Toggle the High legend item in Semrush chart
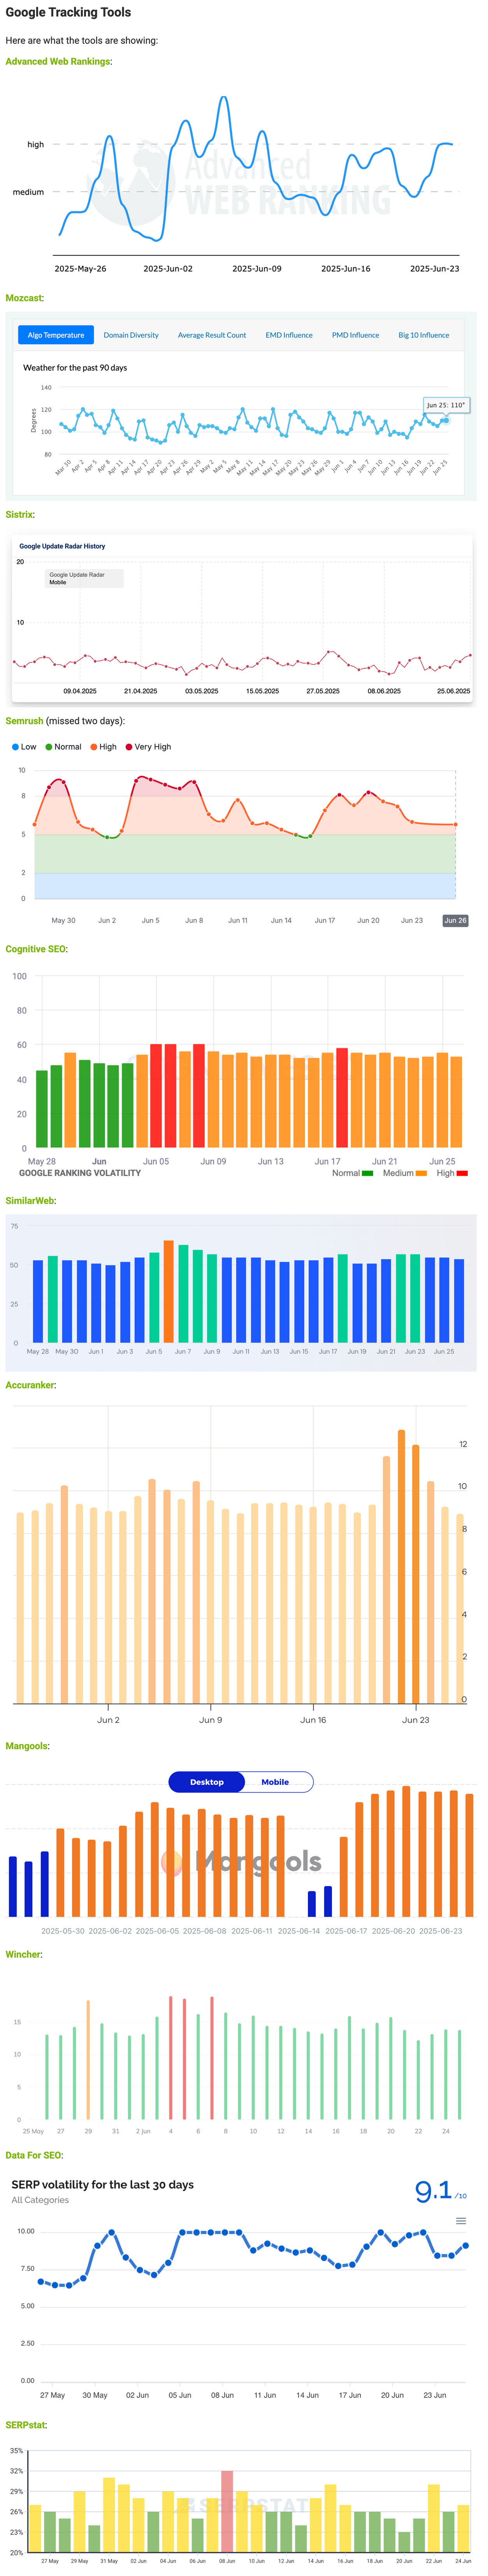The height and width of the screenshot is (2576, 488). coord(103,747)
